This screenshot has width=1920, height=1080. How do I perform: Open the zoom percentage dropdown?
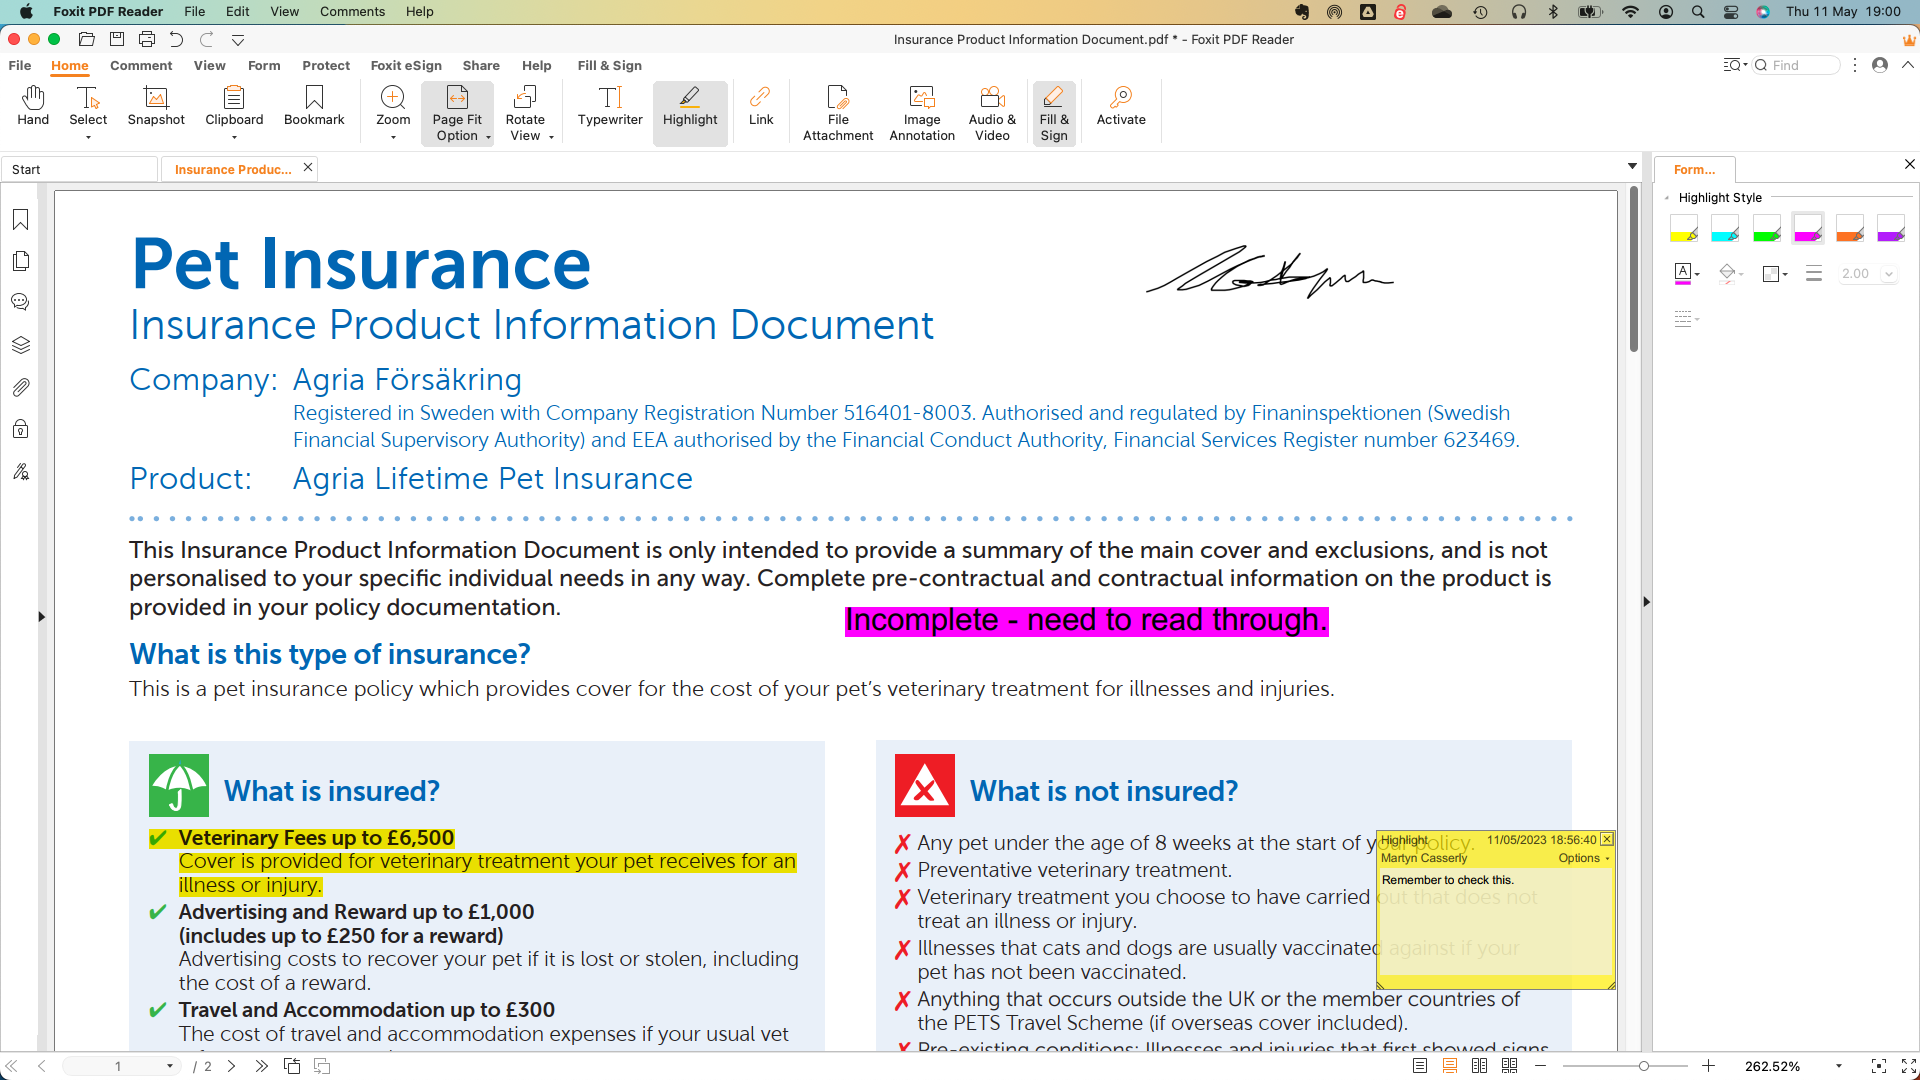(1838, 1066)
